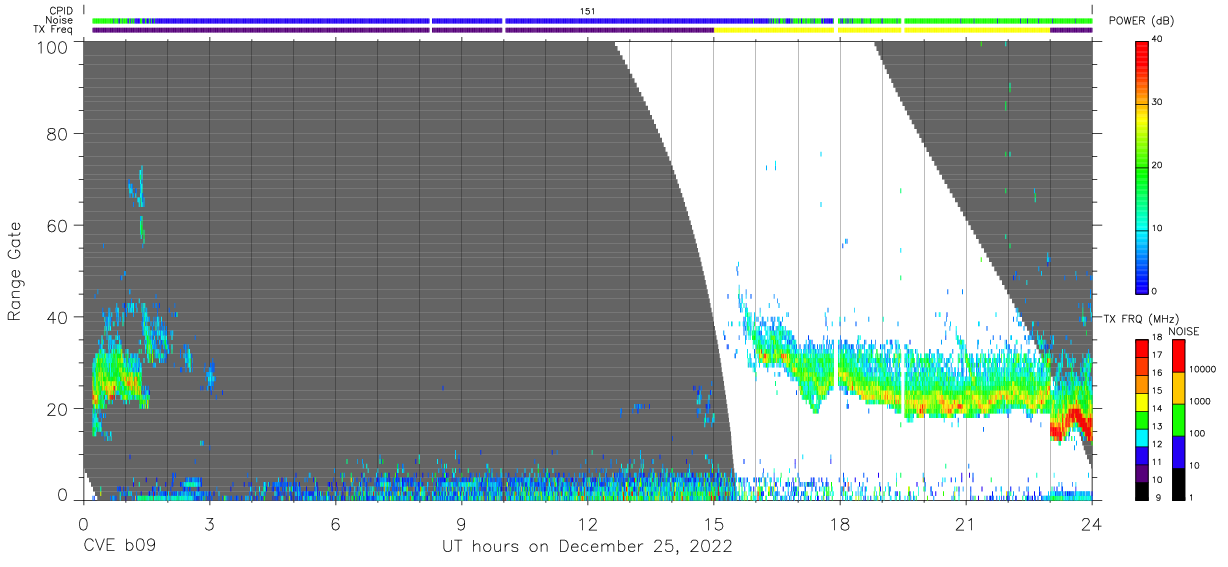Click the '60' tick on the Range Gate axis
1228x567 pixels.
coord(57,225)
